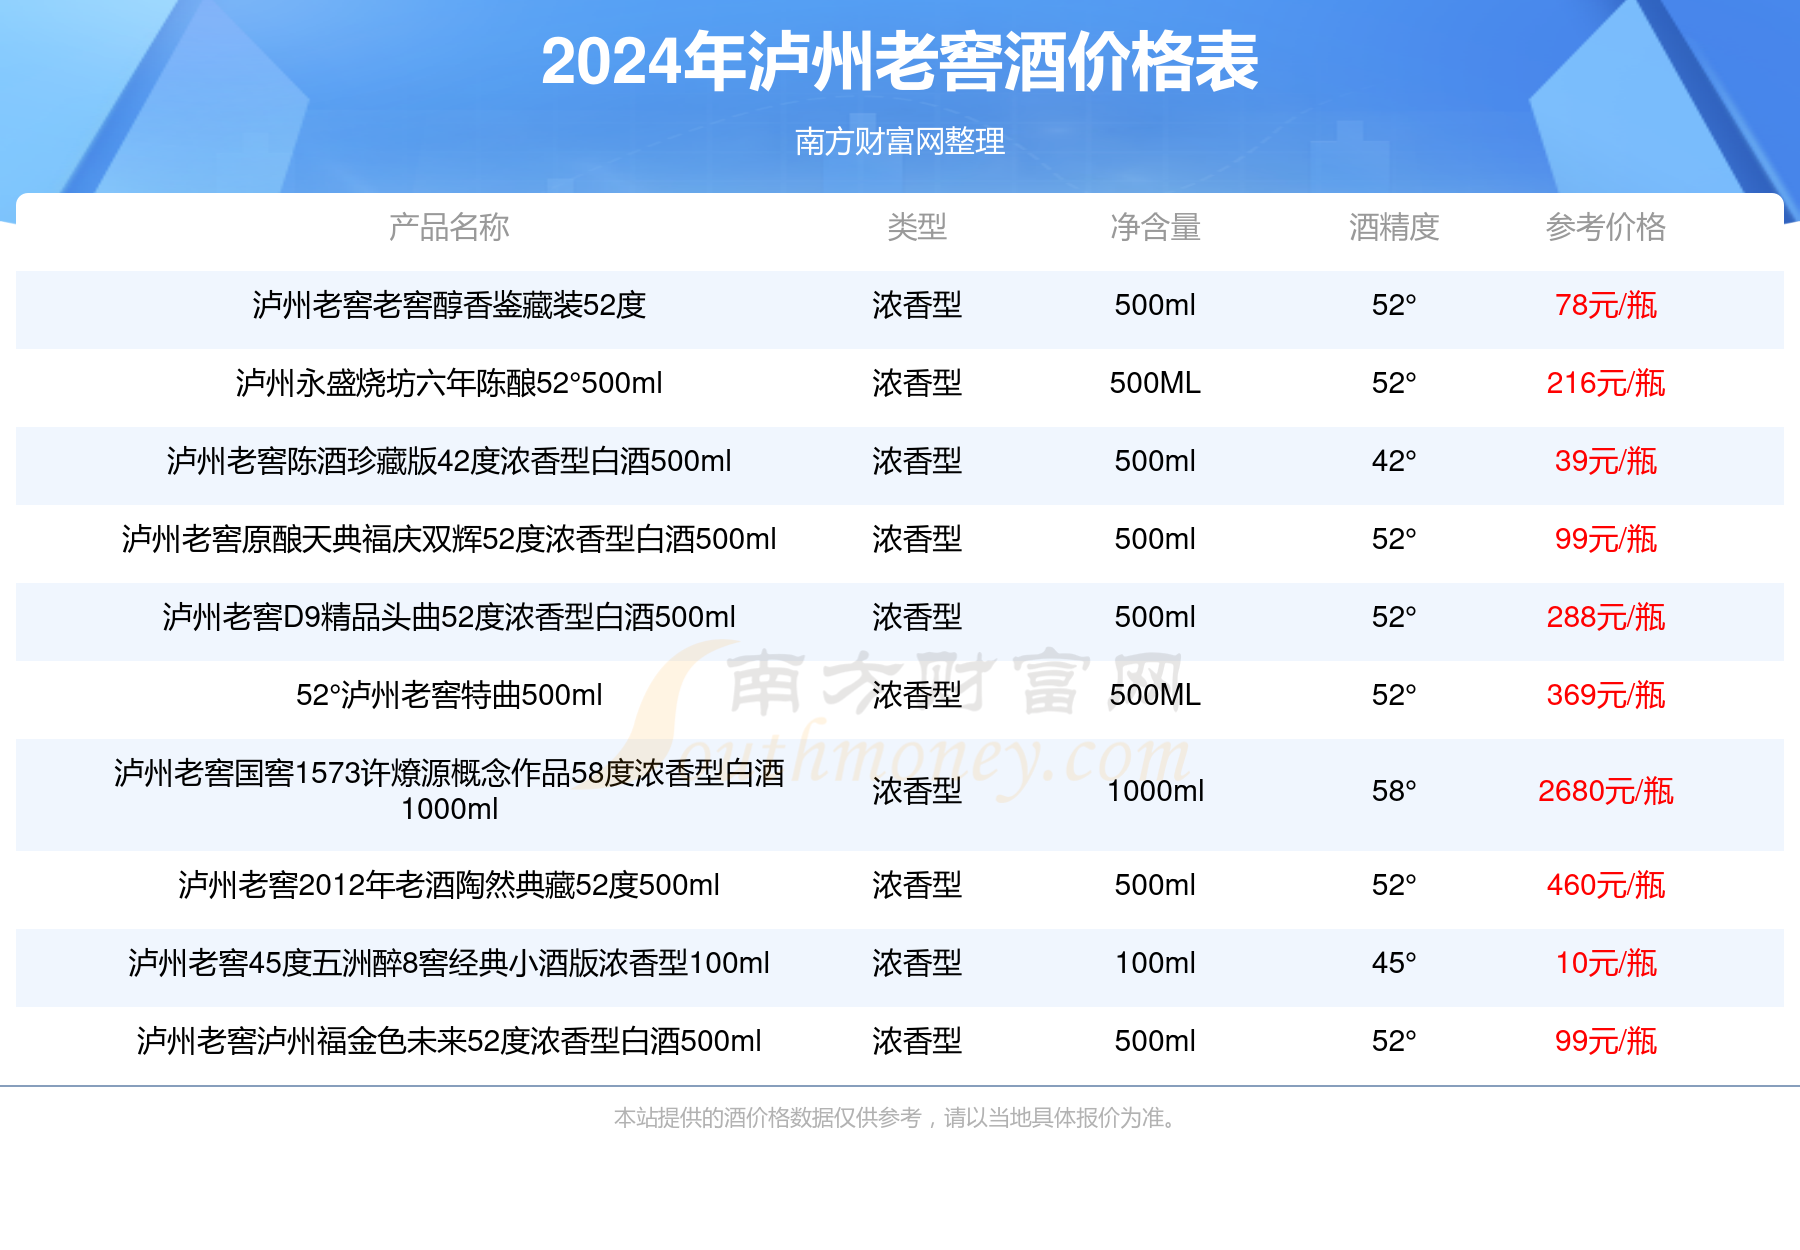Click 浓香型 in the 醇香鉴藏装 row
This screenshot has width=1800, height=1250.
click(917, 305)
